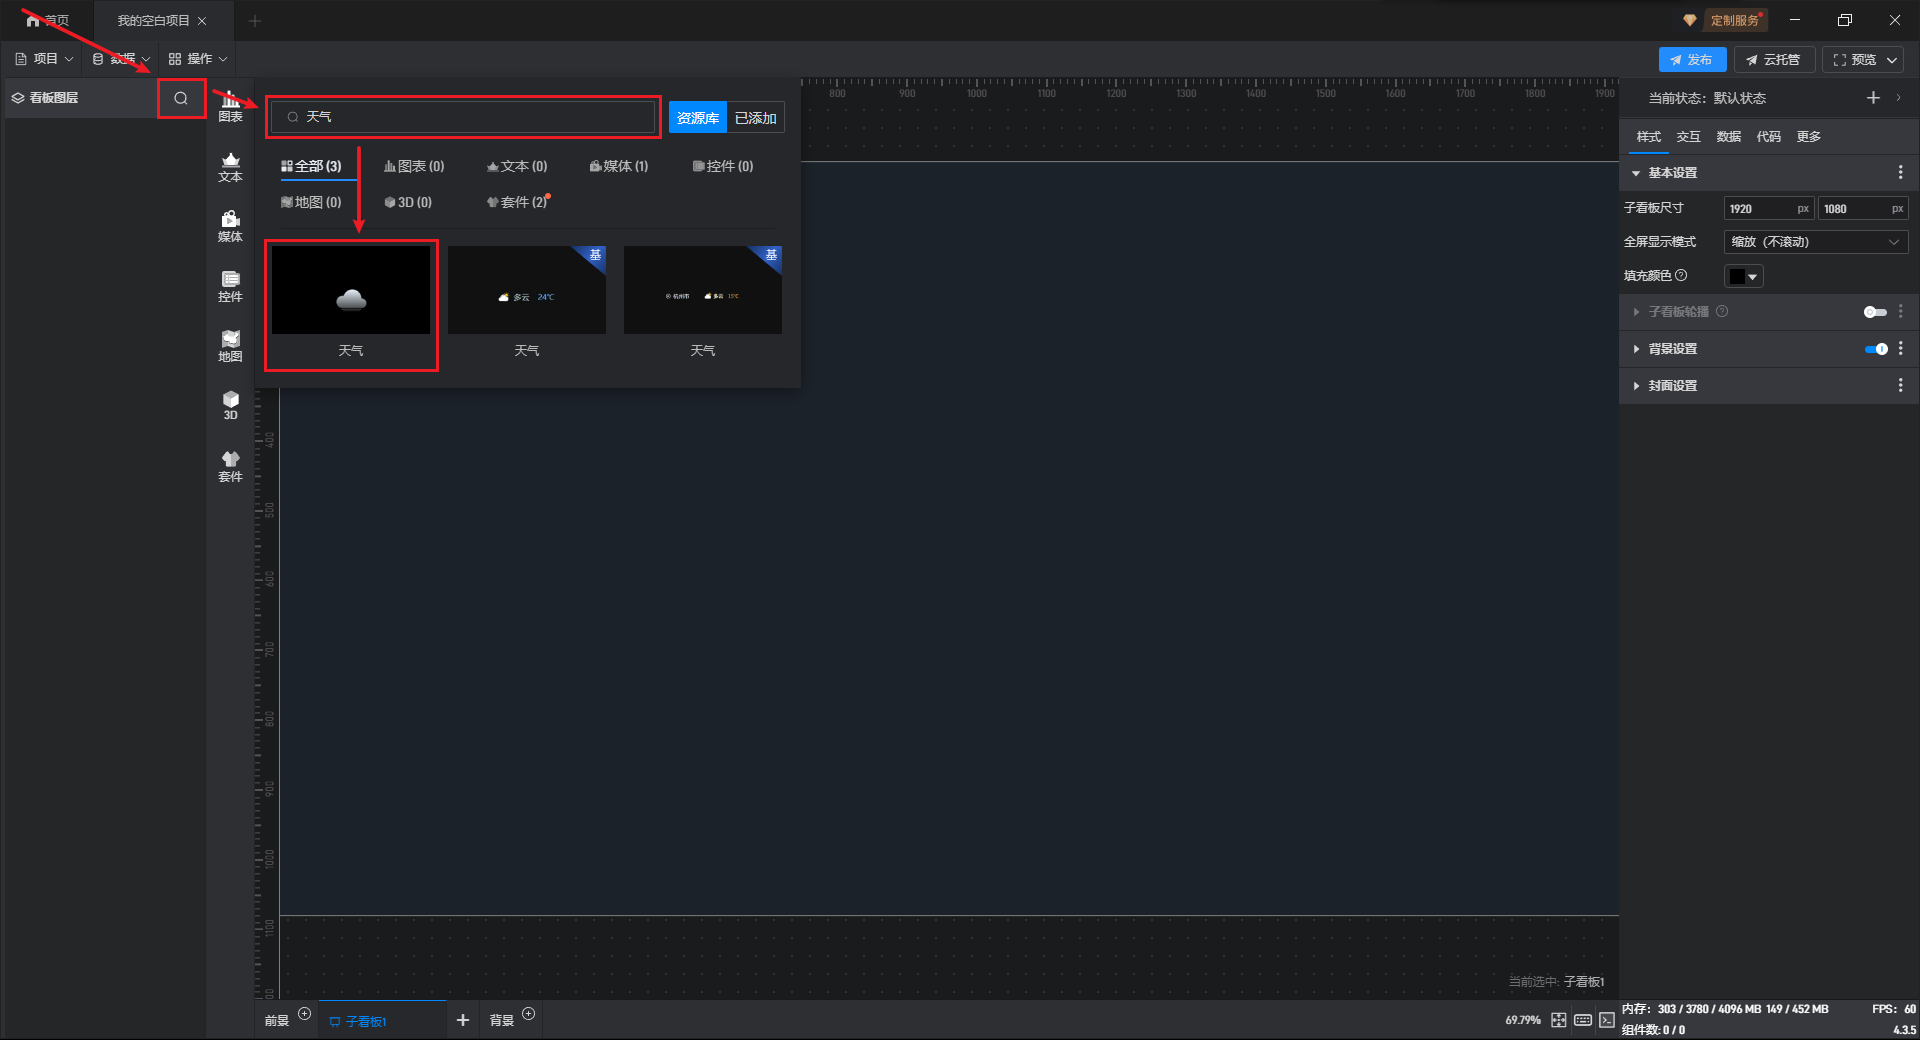Image resolution: width=1920 pixels, height=1040 pixels.
Task: Show help for 填充颜色
Action: click(1681, 275)
